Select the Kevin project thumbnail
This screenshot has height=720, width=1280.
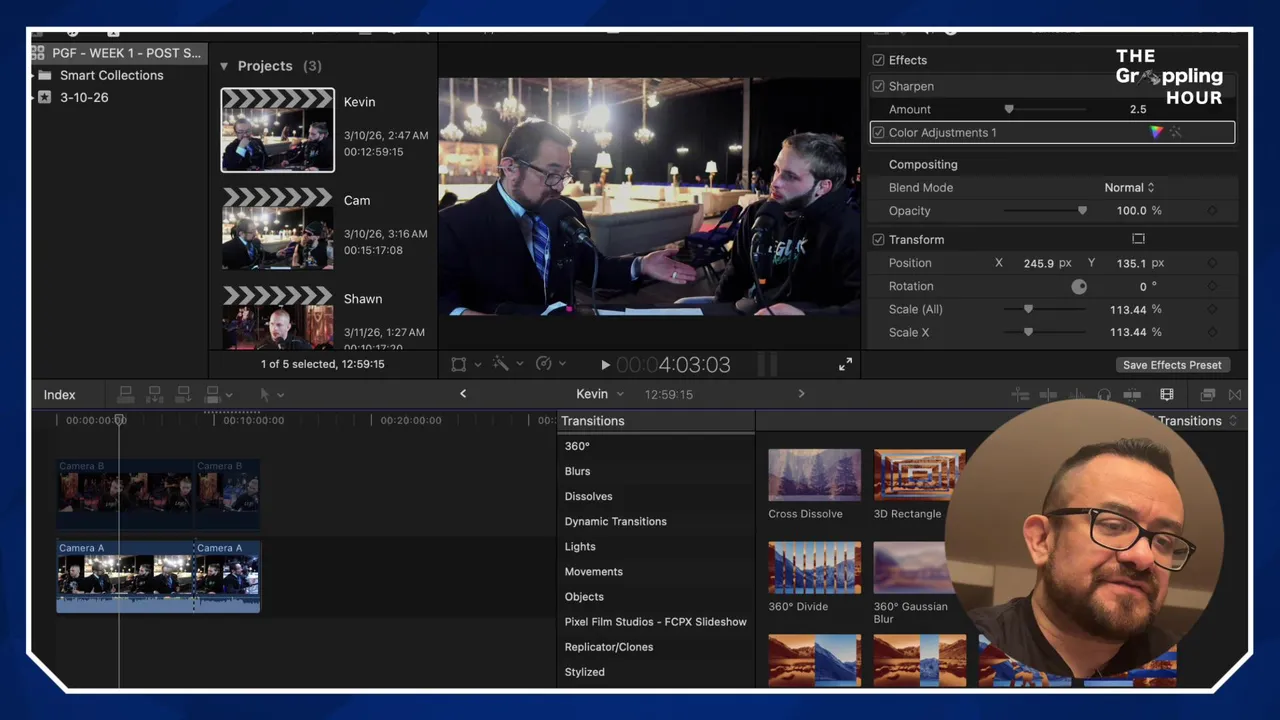coord(278,130)
